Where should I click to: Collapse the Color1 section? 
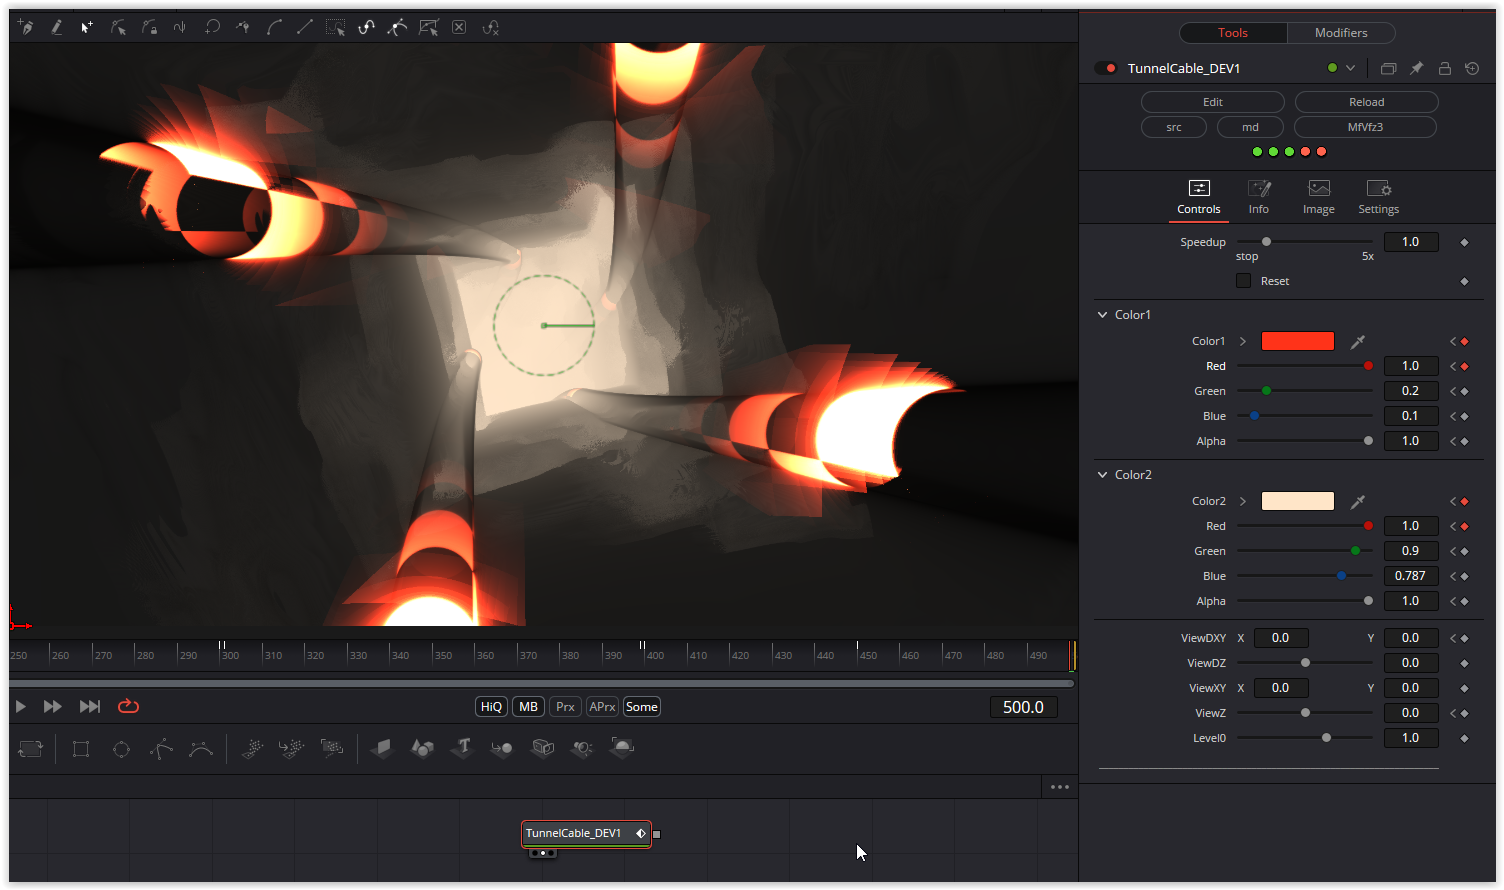[1103, 315]
